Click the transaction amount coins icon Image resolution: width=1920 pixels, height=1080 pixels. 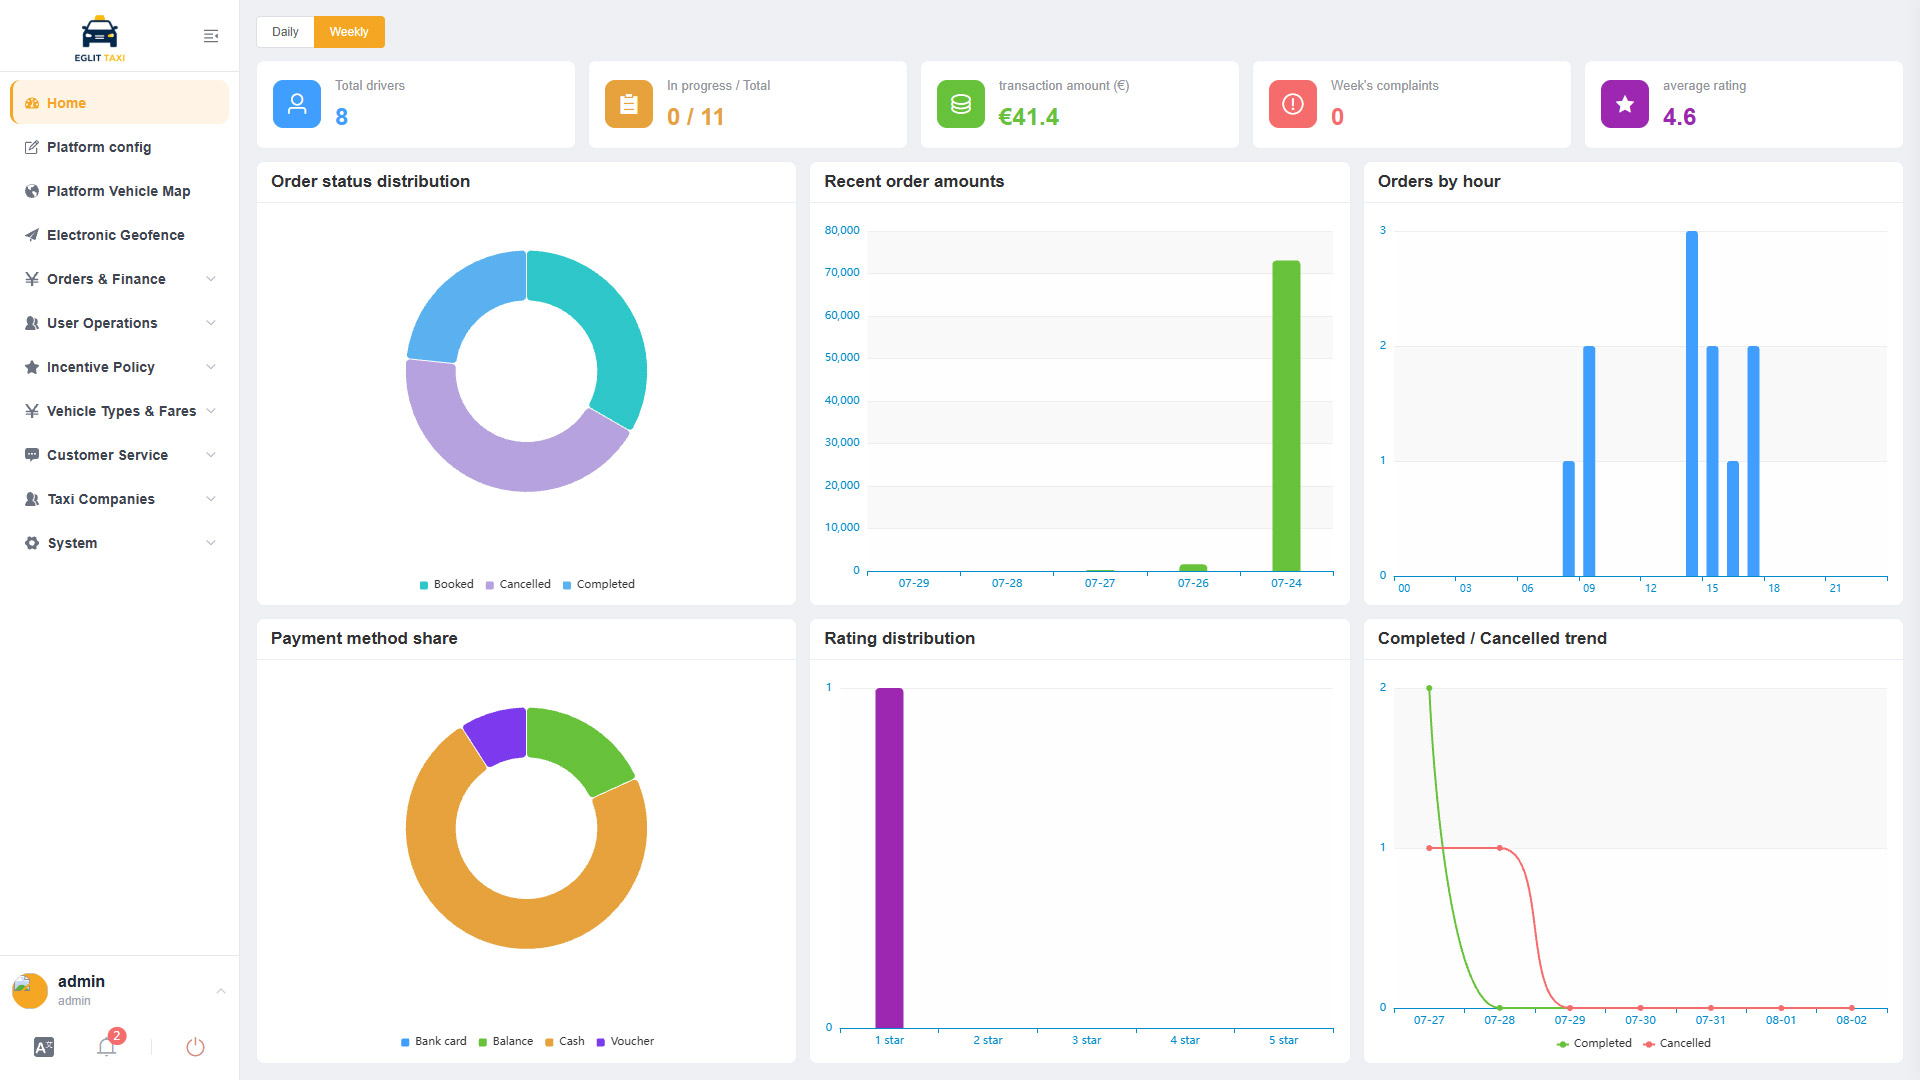[961, 104]
